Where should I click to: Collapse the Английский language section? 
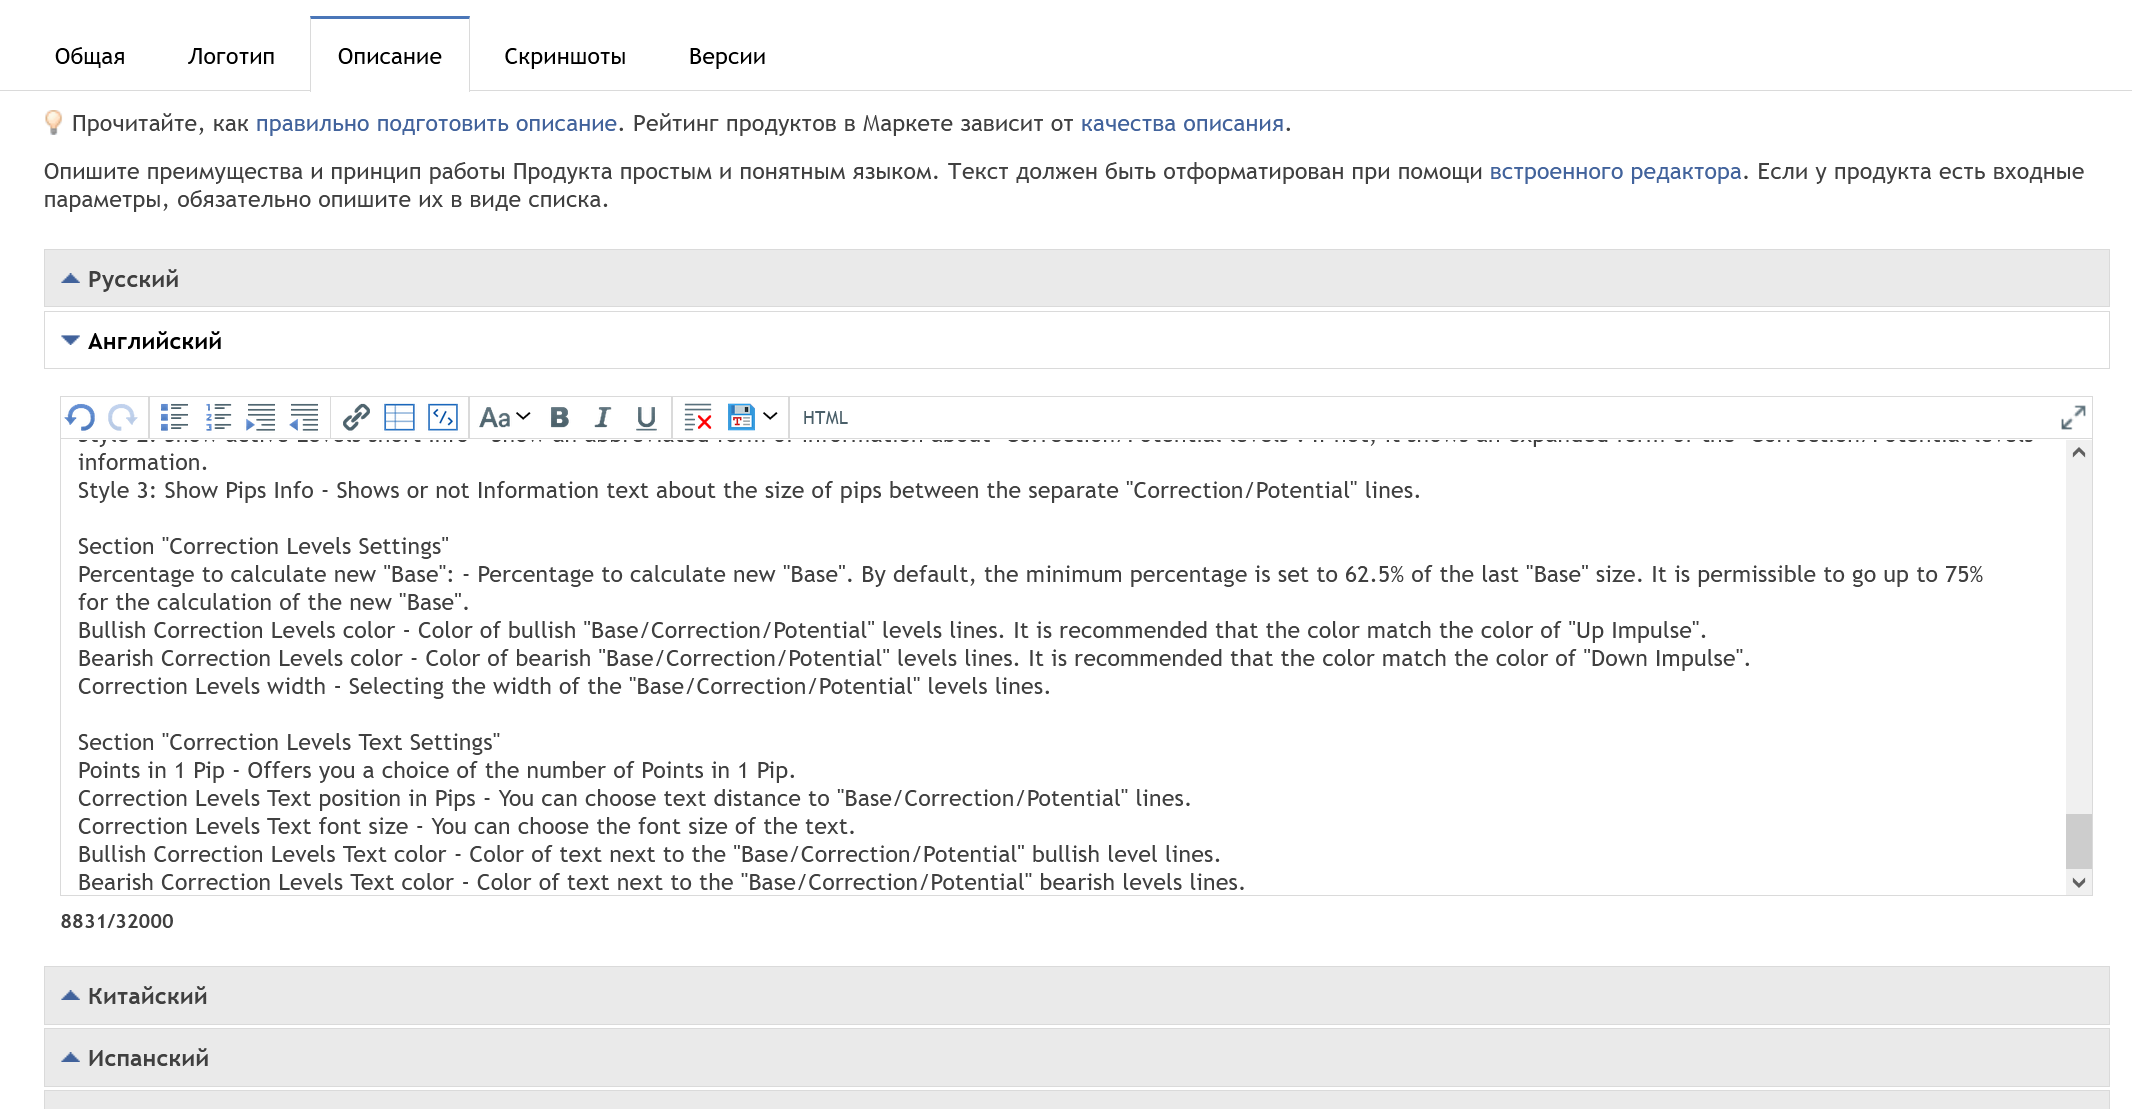pos(154,341)
